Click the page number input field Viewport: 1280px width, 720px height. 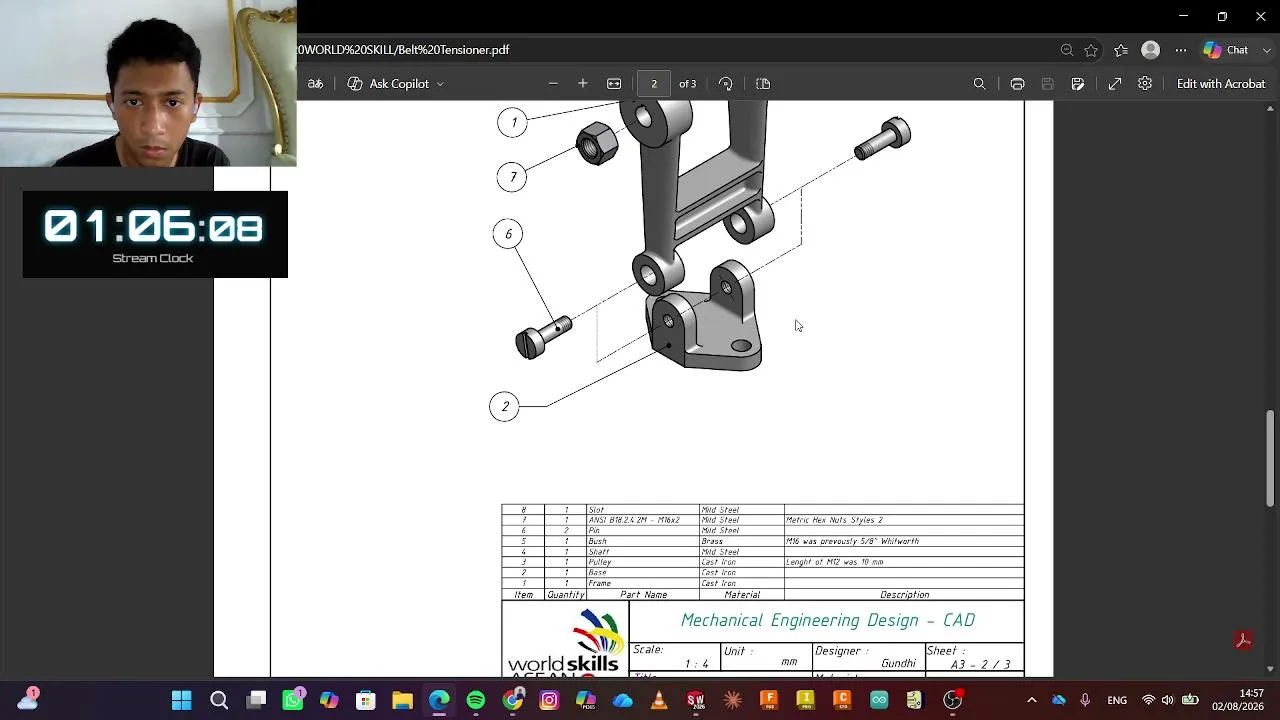(x=654, y=84)
